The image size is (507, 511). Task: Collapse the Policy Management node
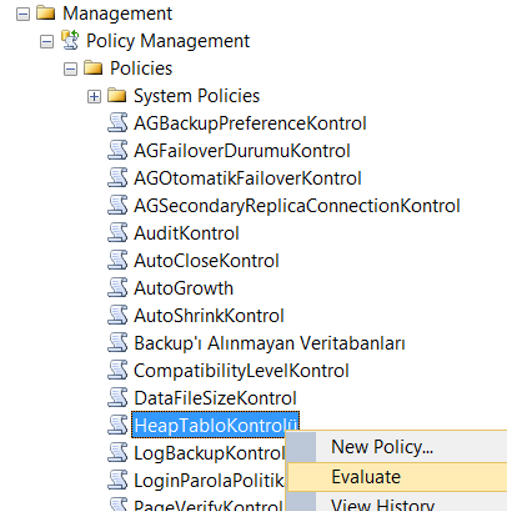pyautogui.click(x=47, y=42)
